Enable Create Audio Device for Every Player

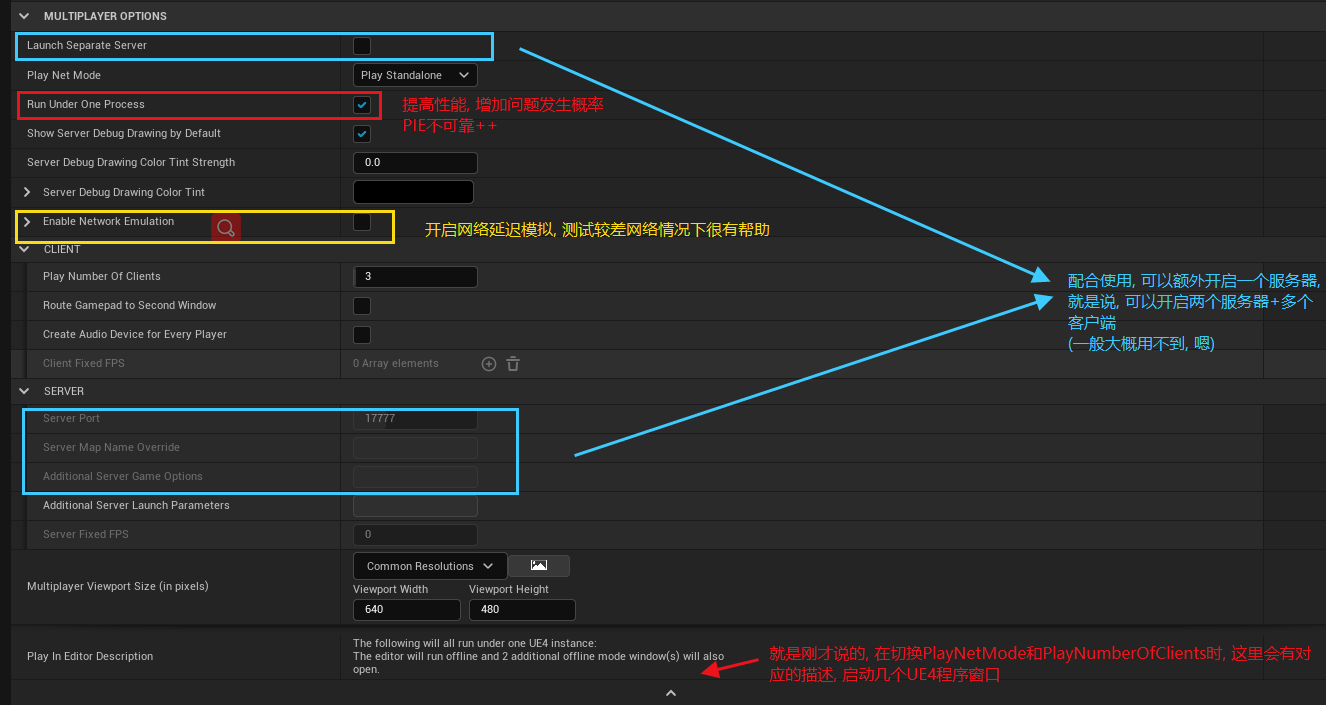(x=361, y=334)
